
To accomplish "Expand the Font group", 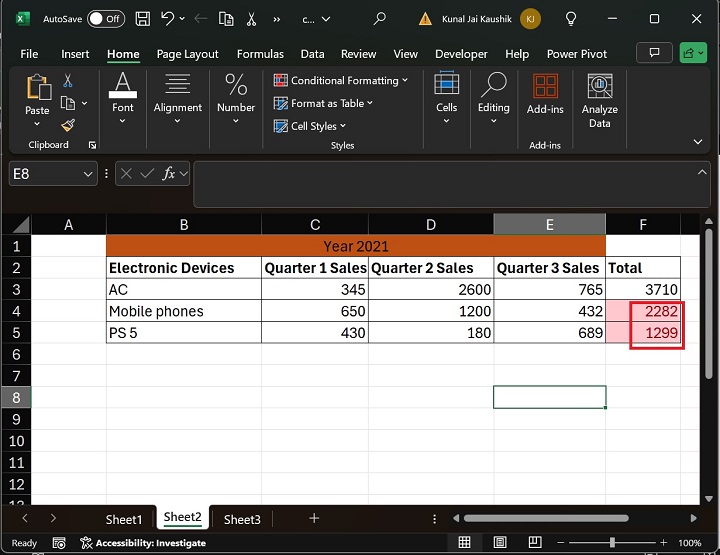I will 123,97.
